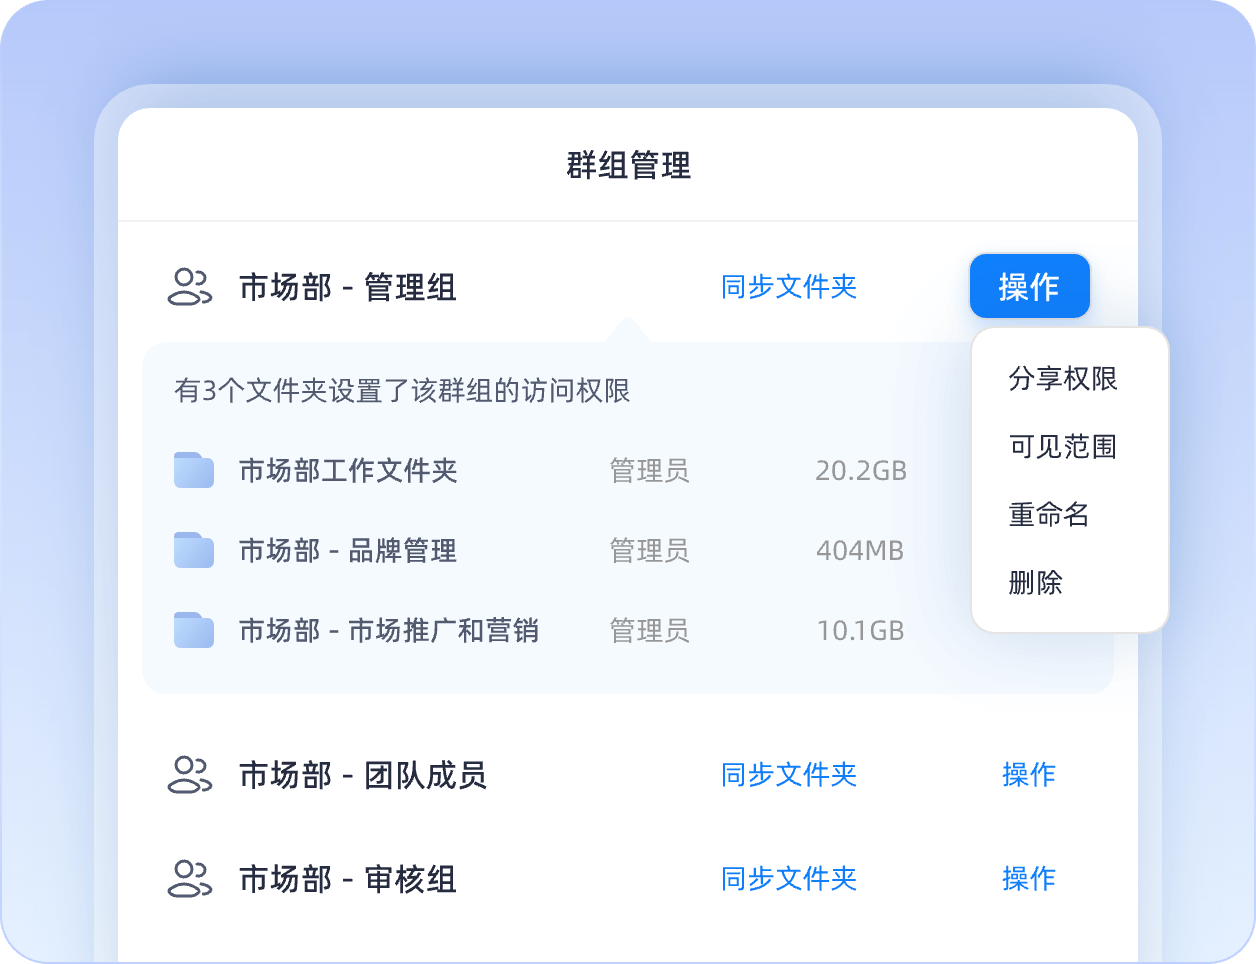Image resolution: width=1256 pixels, height=964 pixels.
Task: Open the 市场部工作文件夹 folder name
Action: [x=348, y=471]
